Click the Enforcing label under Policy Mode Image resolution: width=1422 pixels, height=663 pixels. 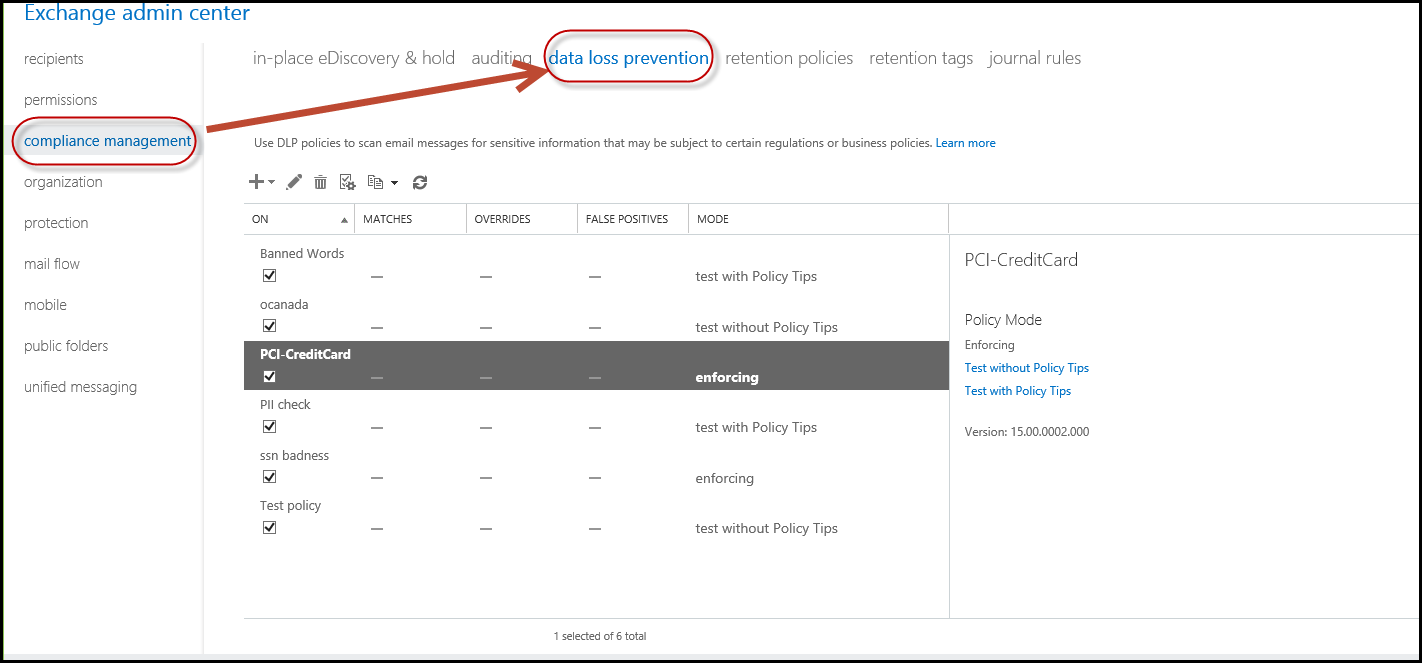[x=990, y=345]
